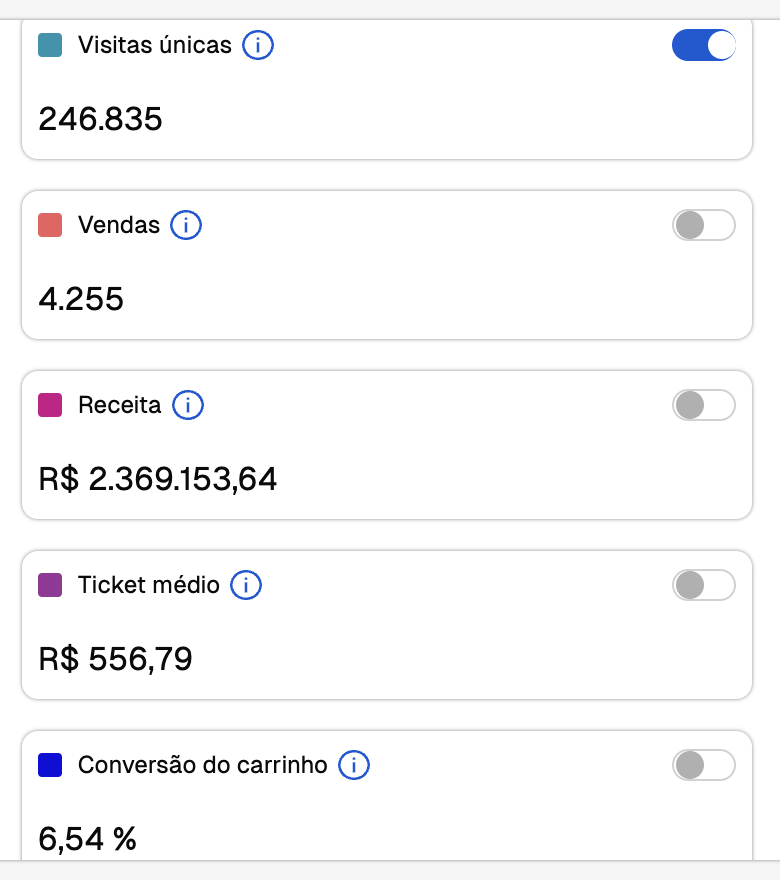Click the info icon beside Vendas
Image resolution: width=780 pixels, height=880 pixels.
pyautogui.click(x=186, y=225)
